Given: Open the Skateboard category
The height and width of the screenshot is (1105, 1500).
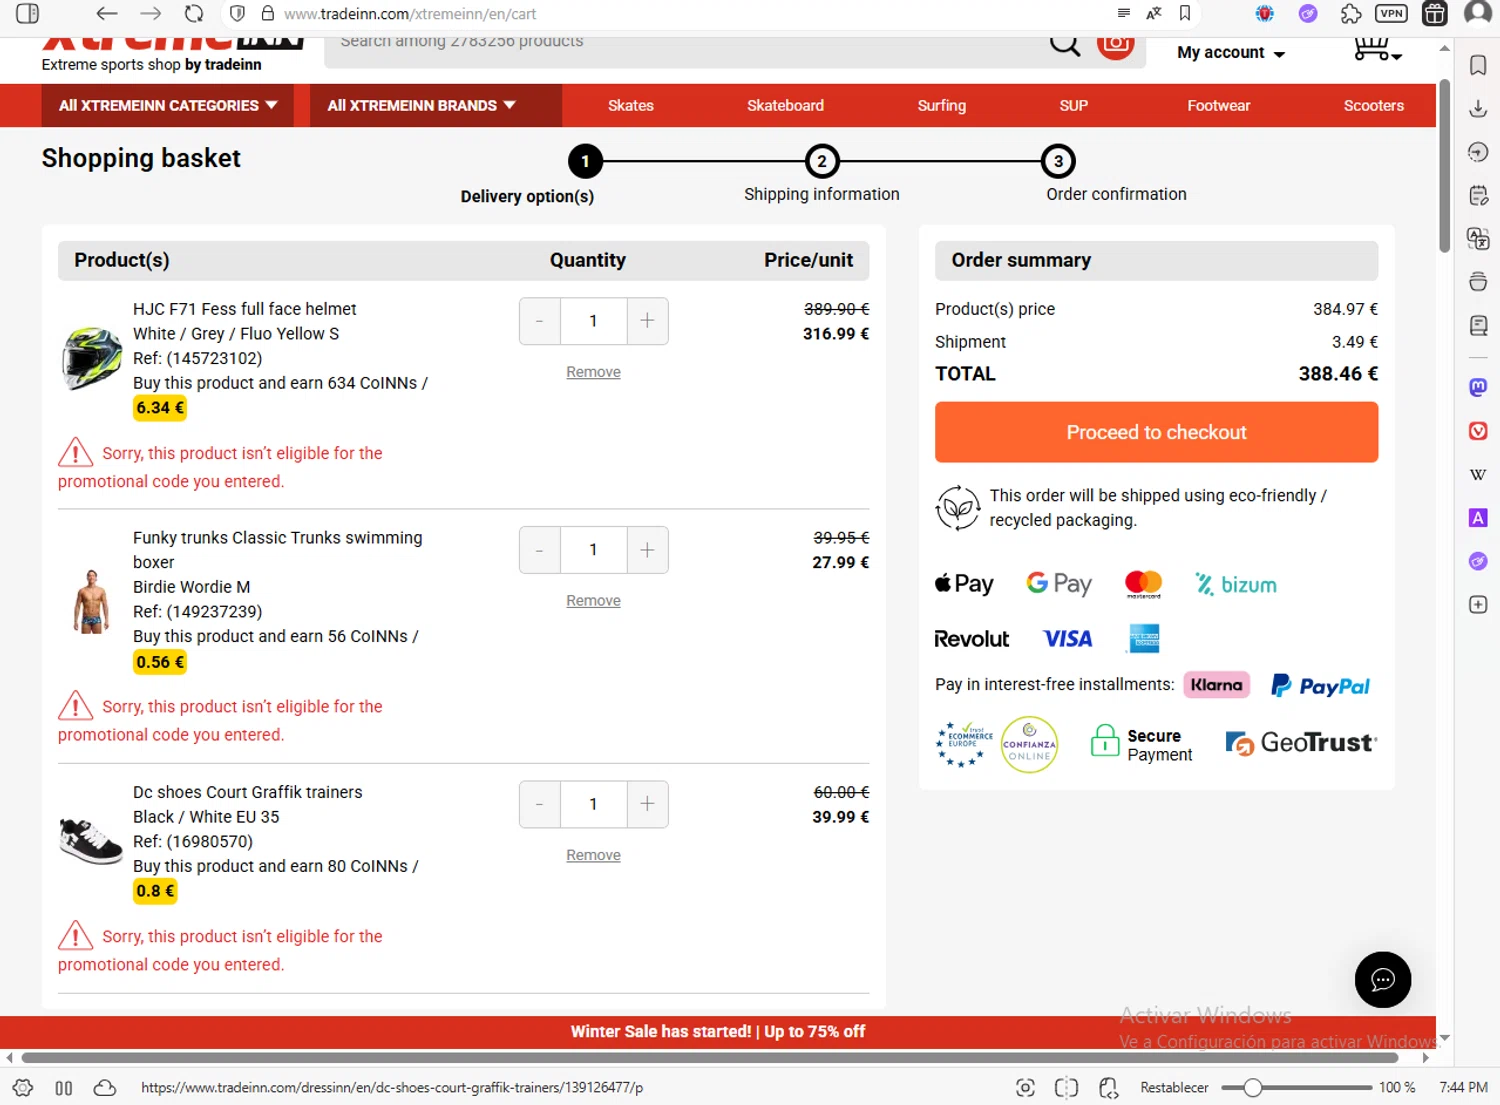Looking at the screenshot, I should point(786,105).
